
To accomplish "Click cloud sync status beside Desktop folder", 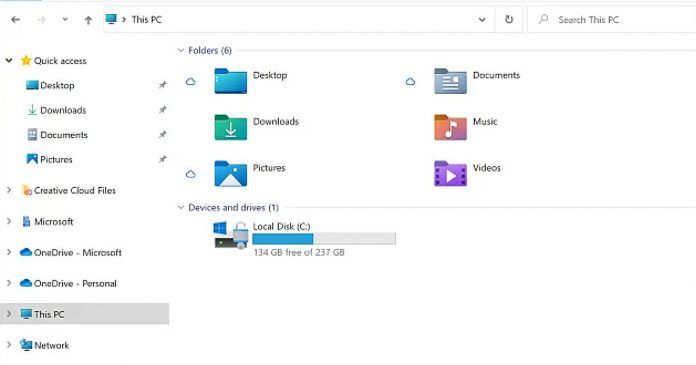I will click(190, 82).
